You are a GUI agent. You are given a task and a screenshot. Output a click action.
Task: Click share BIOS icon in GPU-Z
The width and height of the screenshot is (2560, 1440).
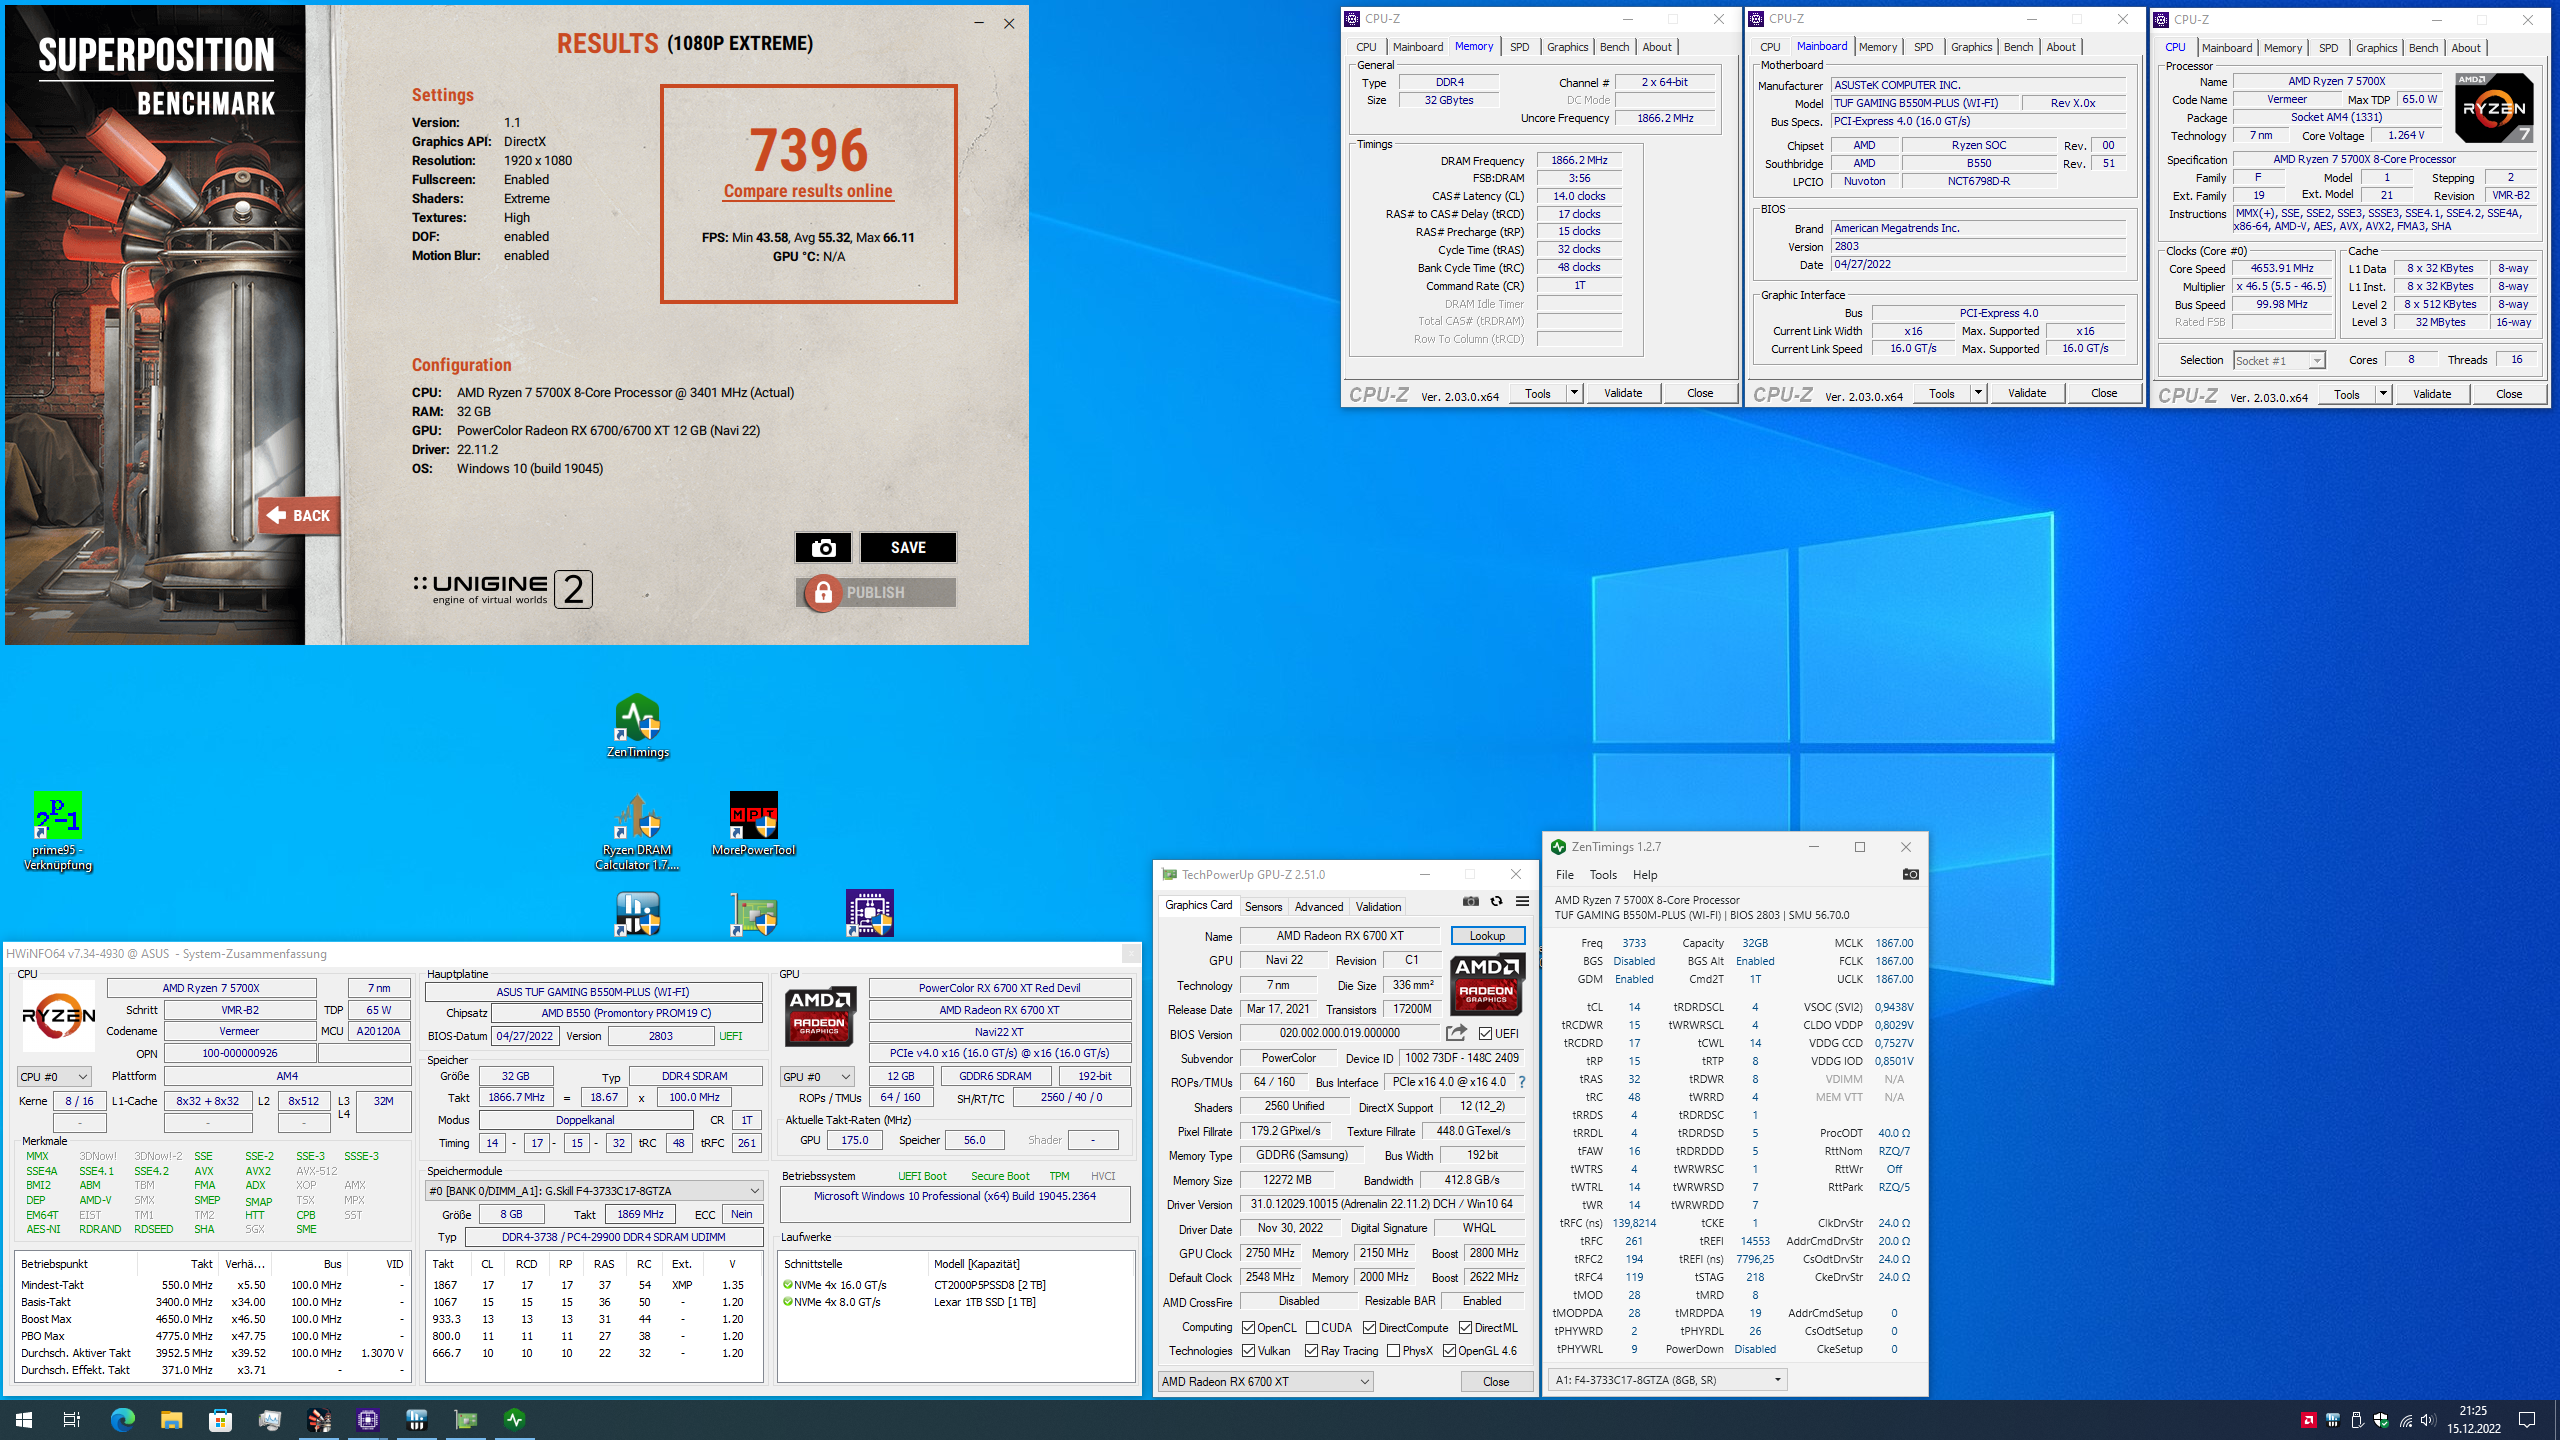pos(1456,1033)
